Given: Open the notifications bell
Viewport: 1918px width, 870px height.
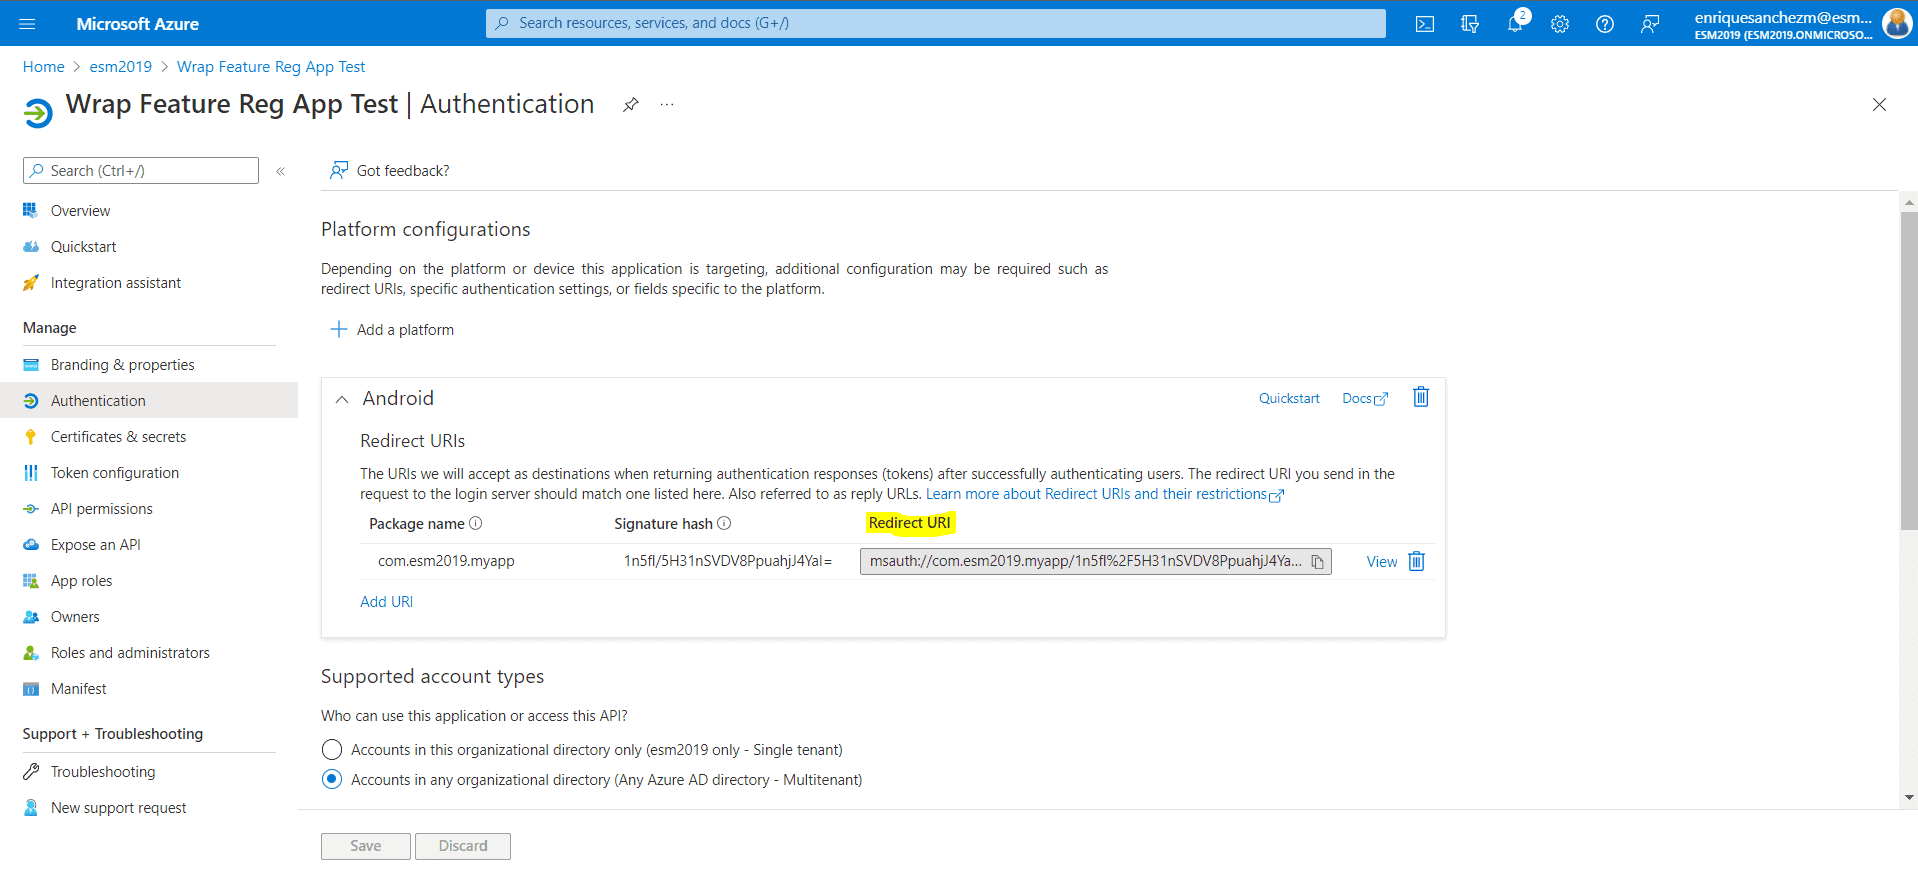Looking at the screenshot, I should tap(1515, 24).
